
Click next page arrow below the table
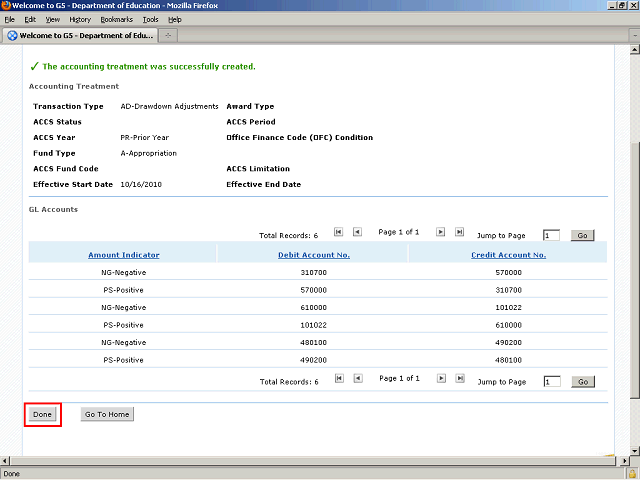click(x=440, y=379)
